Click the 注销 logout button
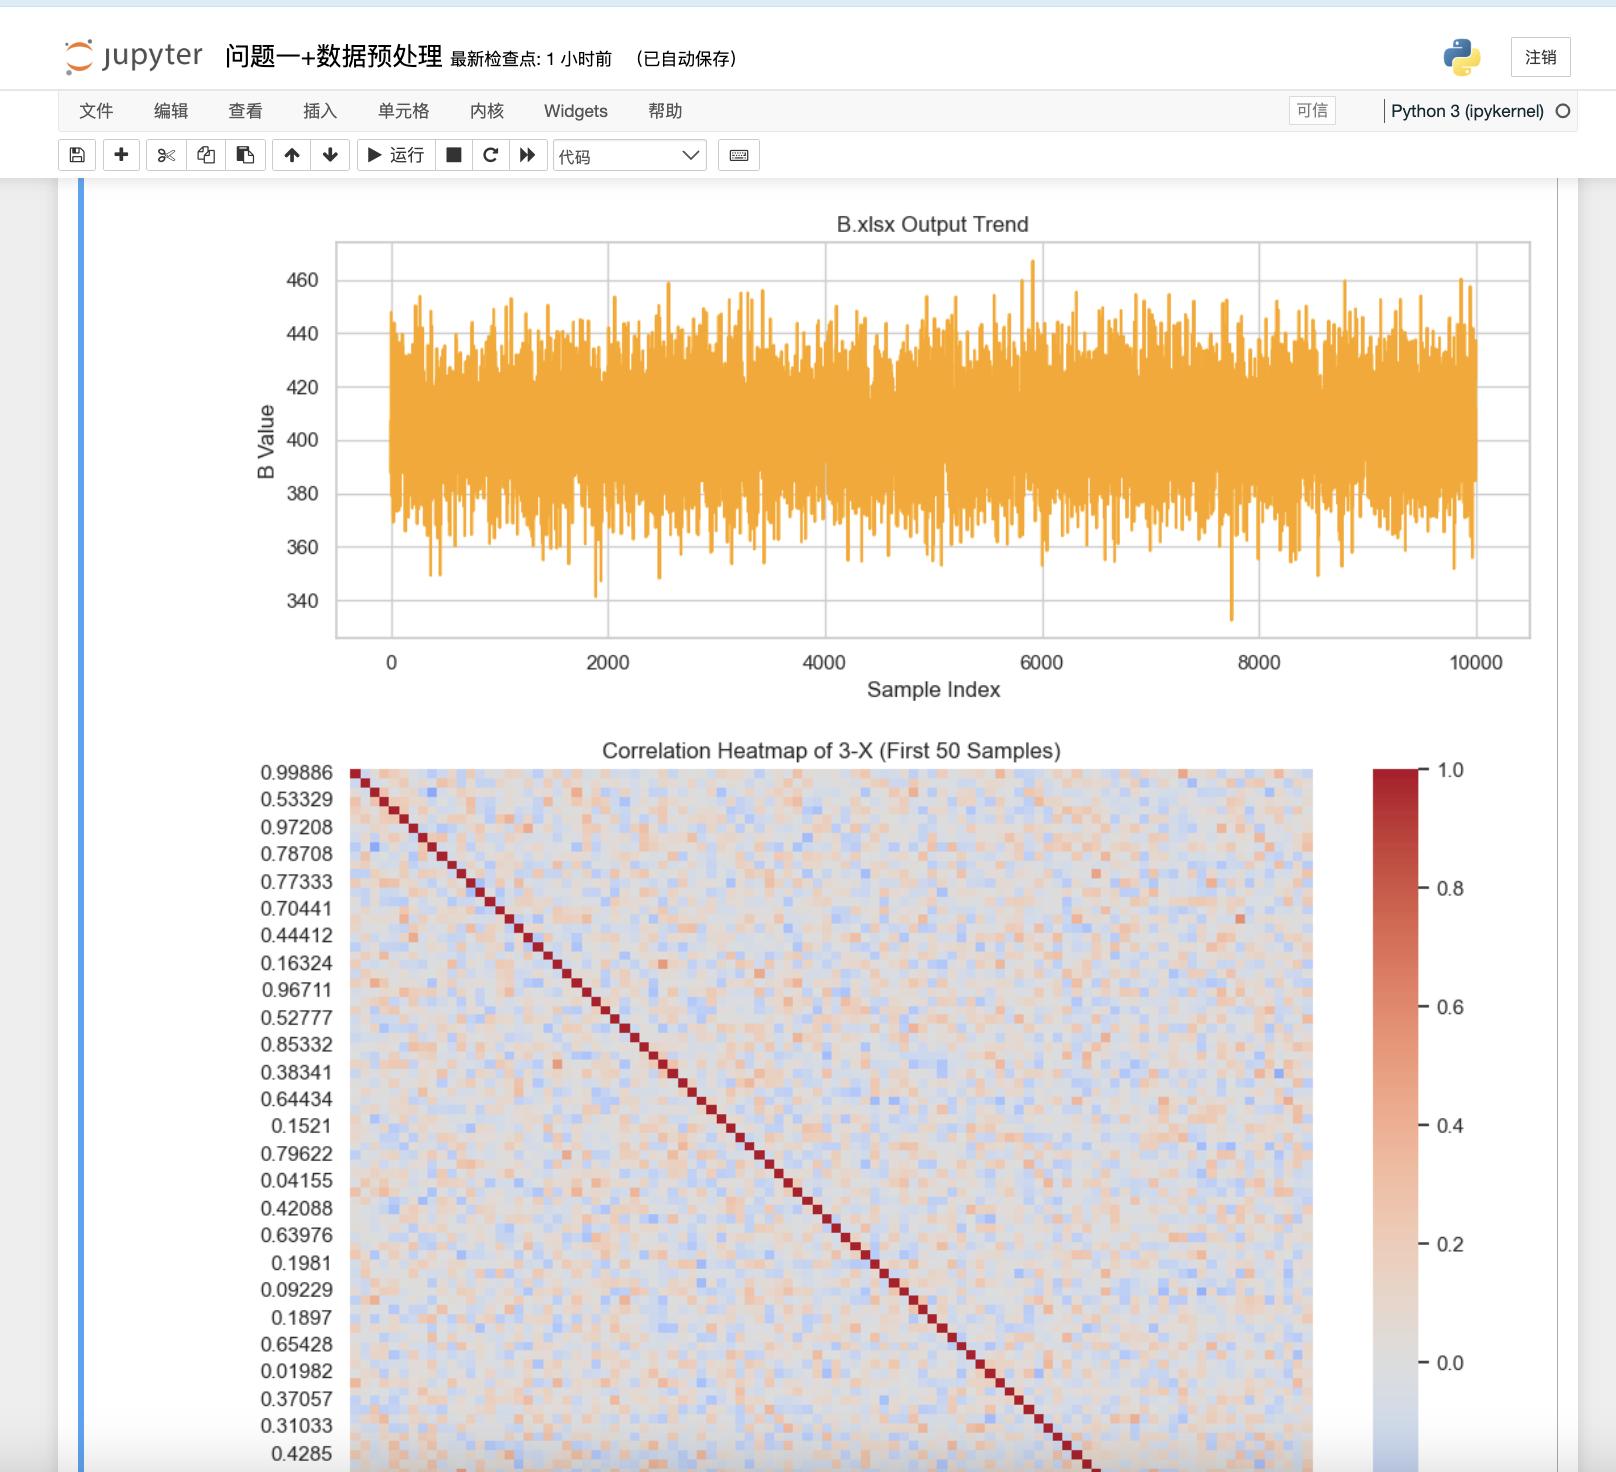The width and height of the screenshot is (1616, 1472). click(1540, 57)
